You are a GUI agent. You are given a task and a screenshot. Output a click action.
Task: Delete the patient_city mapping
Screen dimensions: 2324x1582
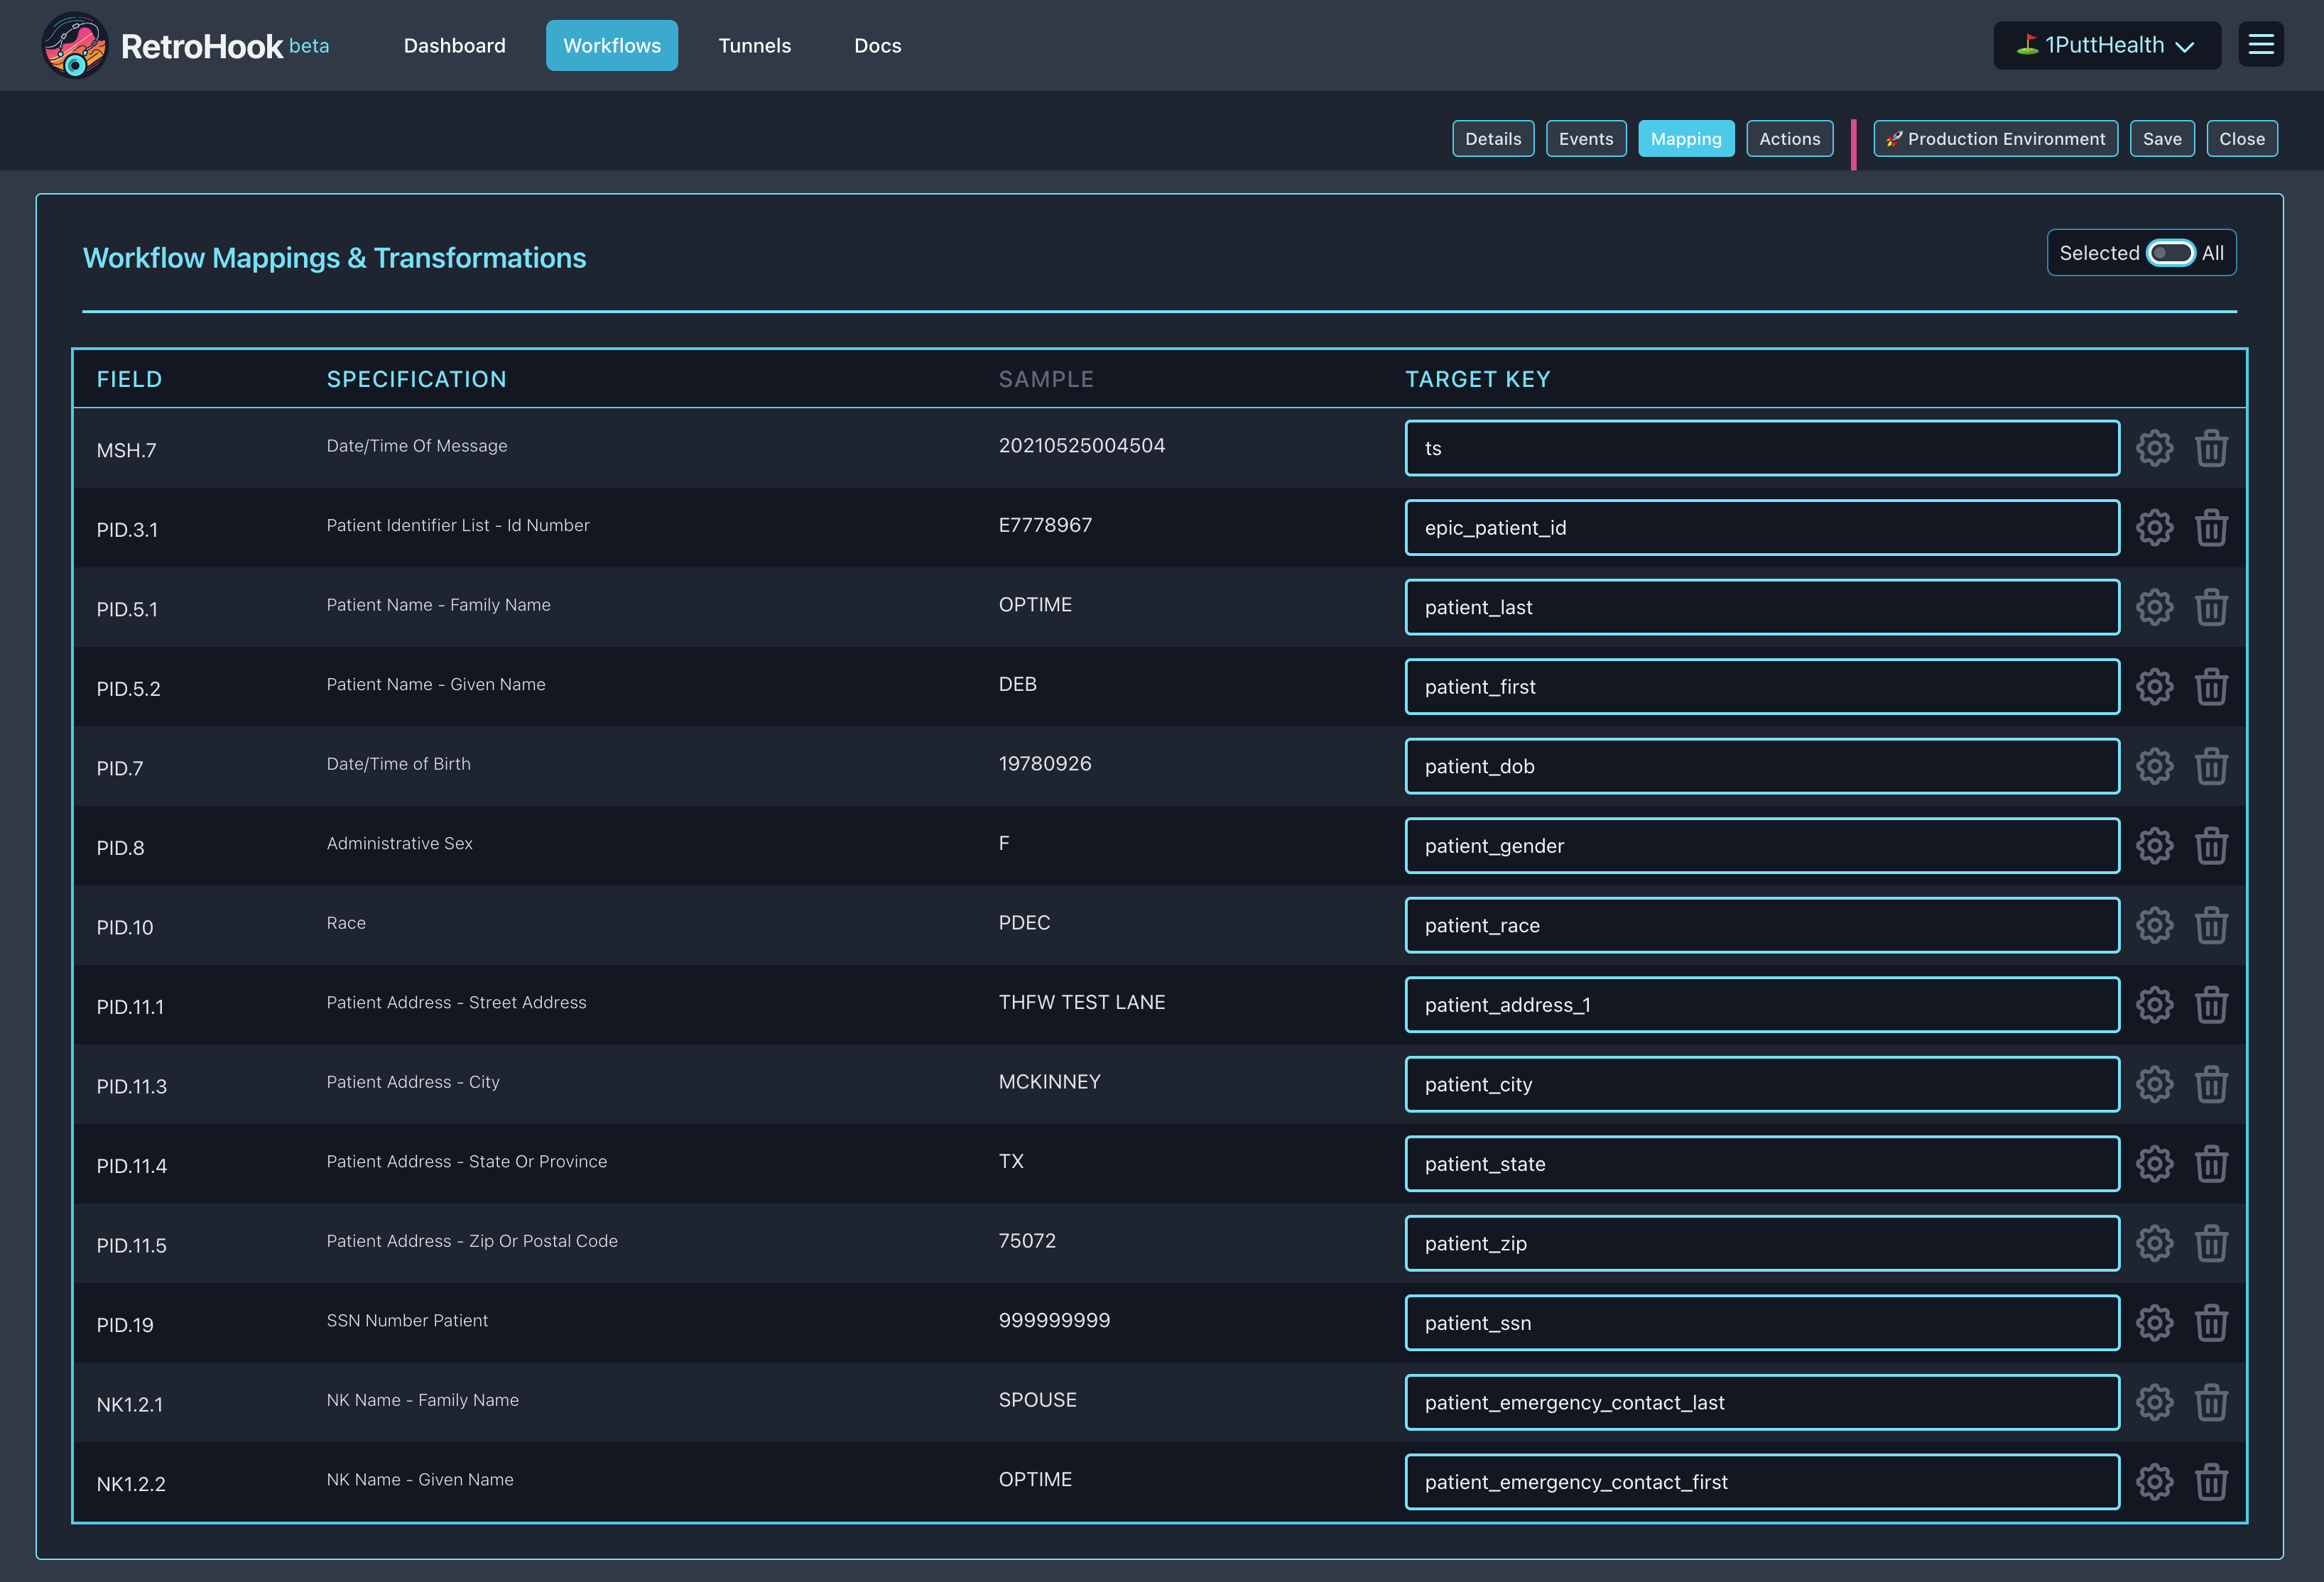[x=2211, y=1084]
